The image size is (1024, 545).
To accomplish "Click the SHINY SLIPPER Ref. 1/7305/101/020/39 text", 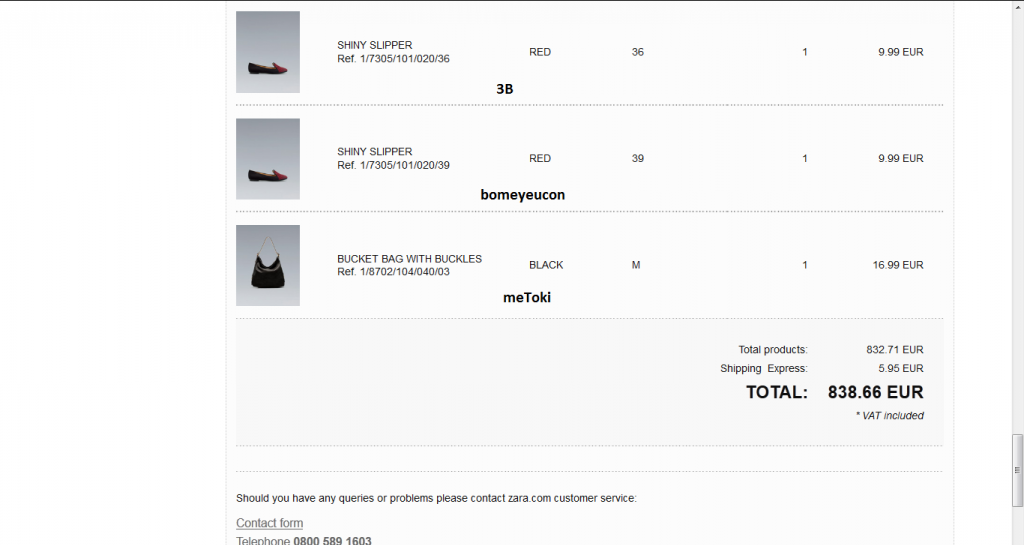I will click(393, 158).
